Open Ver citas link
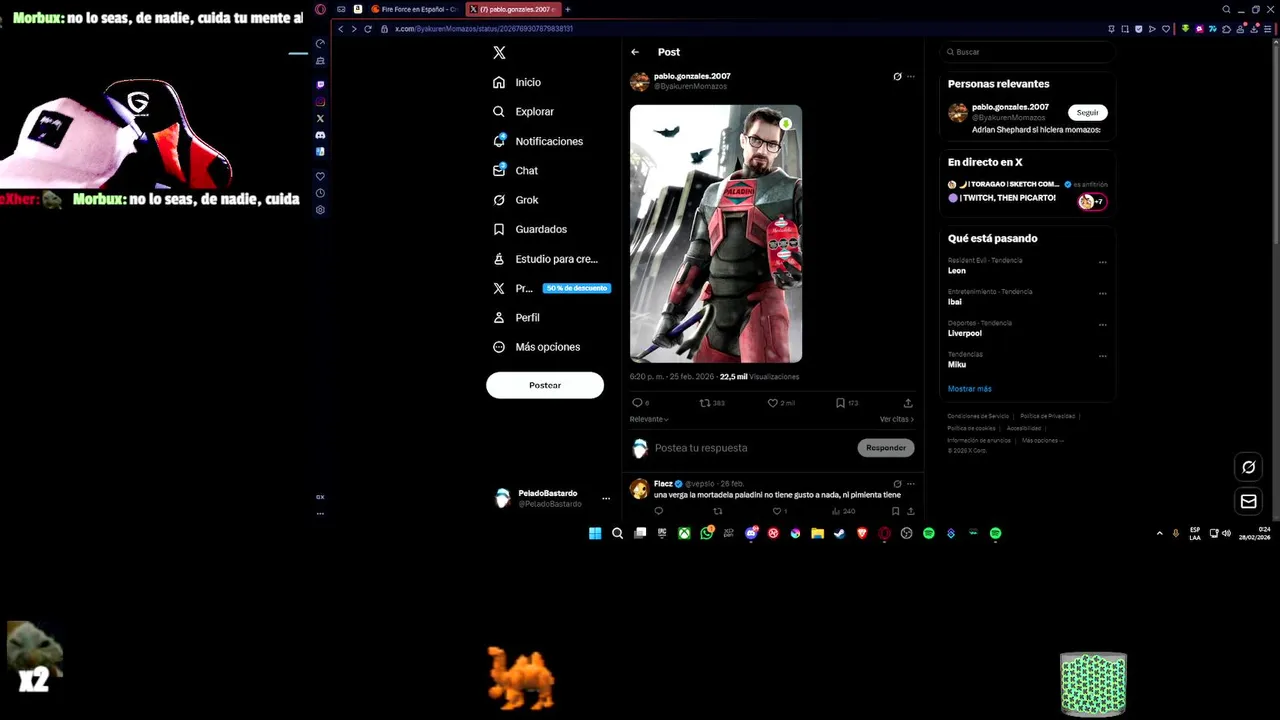Screen dimensions: 1280x720 pos(897,419)
